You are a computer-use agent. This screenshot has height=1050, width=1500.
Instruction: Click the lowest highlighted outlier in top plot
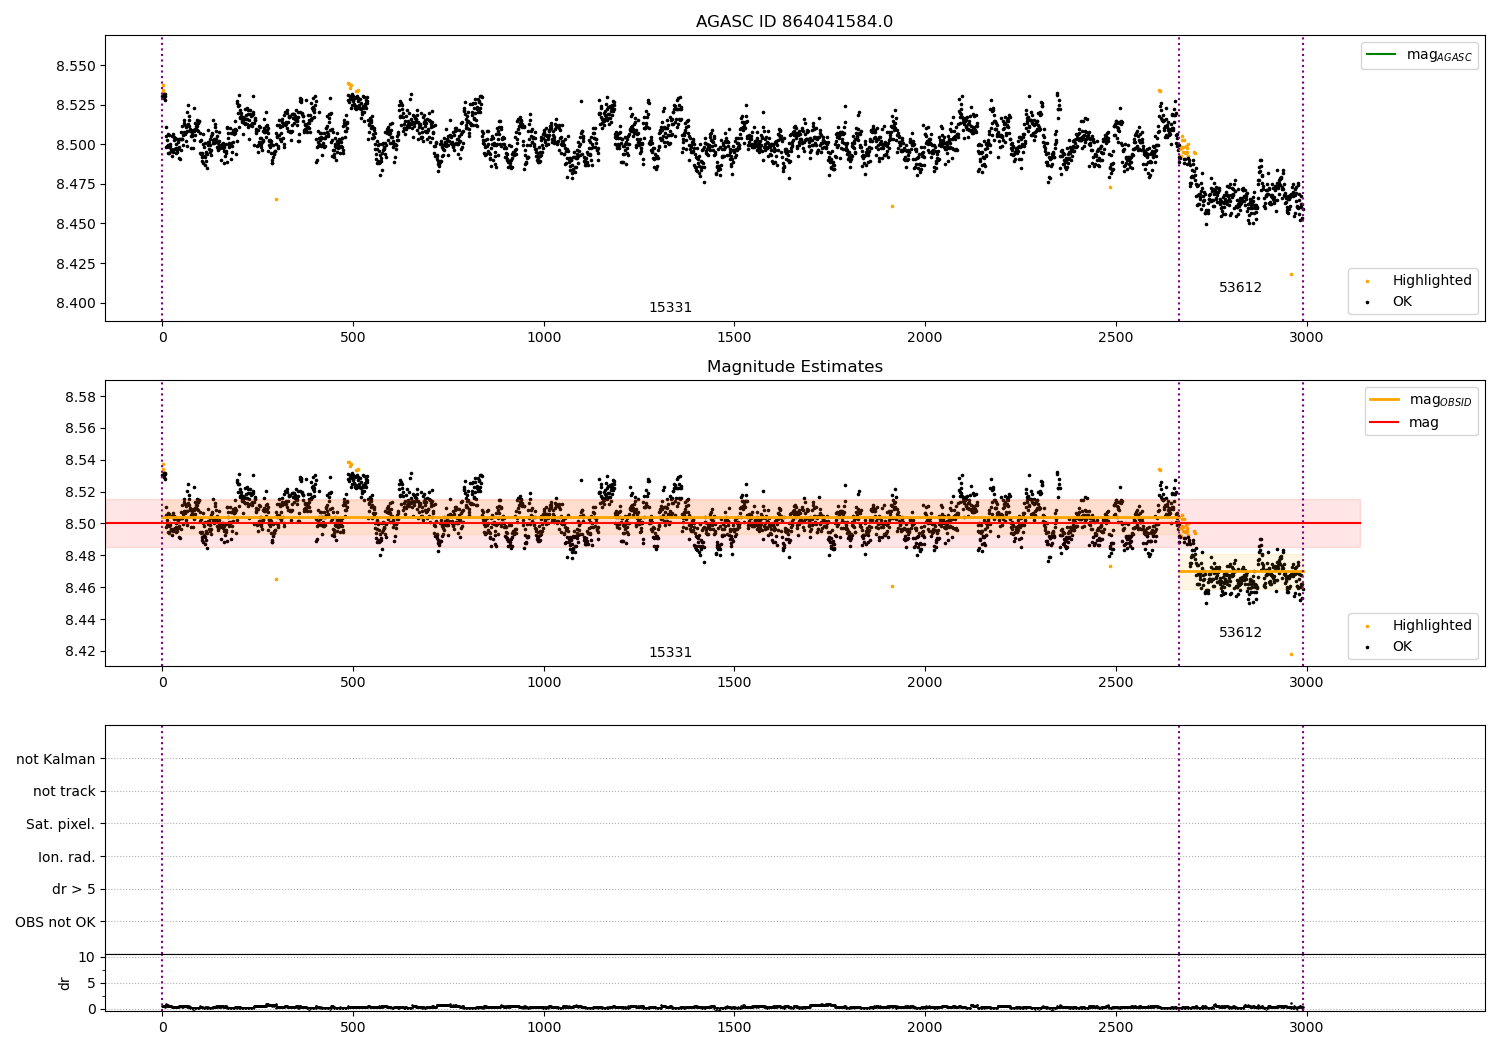[x=1291, y=274]
